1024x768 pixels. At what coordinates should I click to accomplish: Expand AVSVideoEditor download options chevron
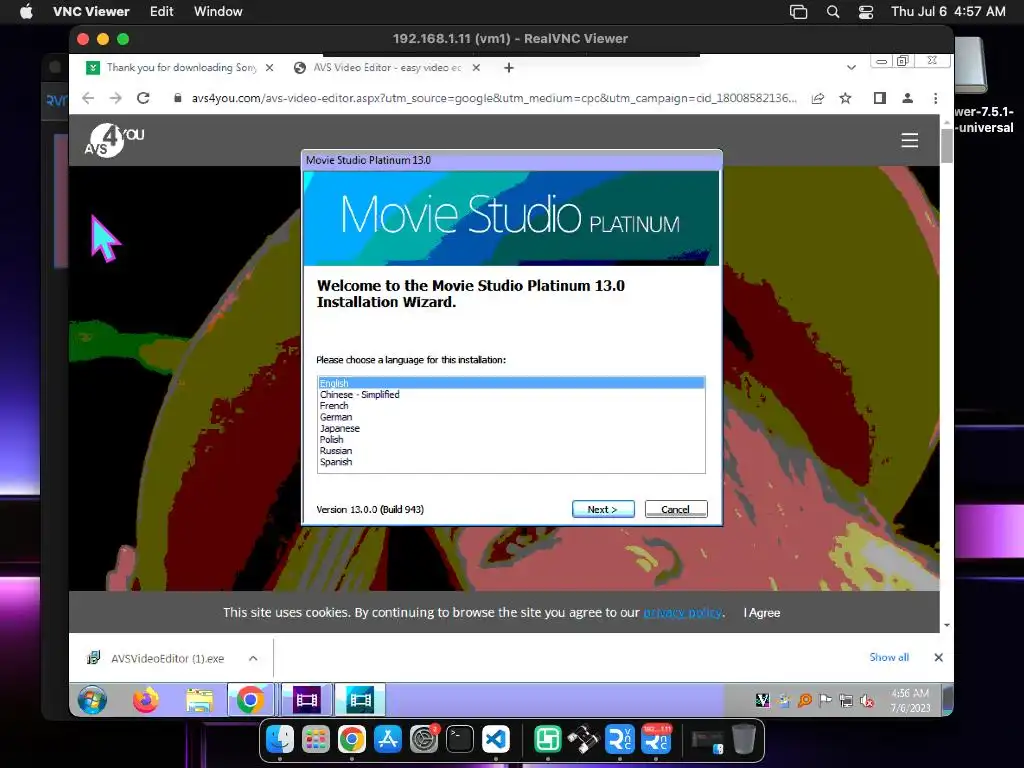253,658
